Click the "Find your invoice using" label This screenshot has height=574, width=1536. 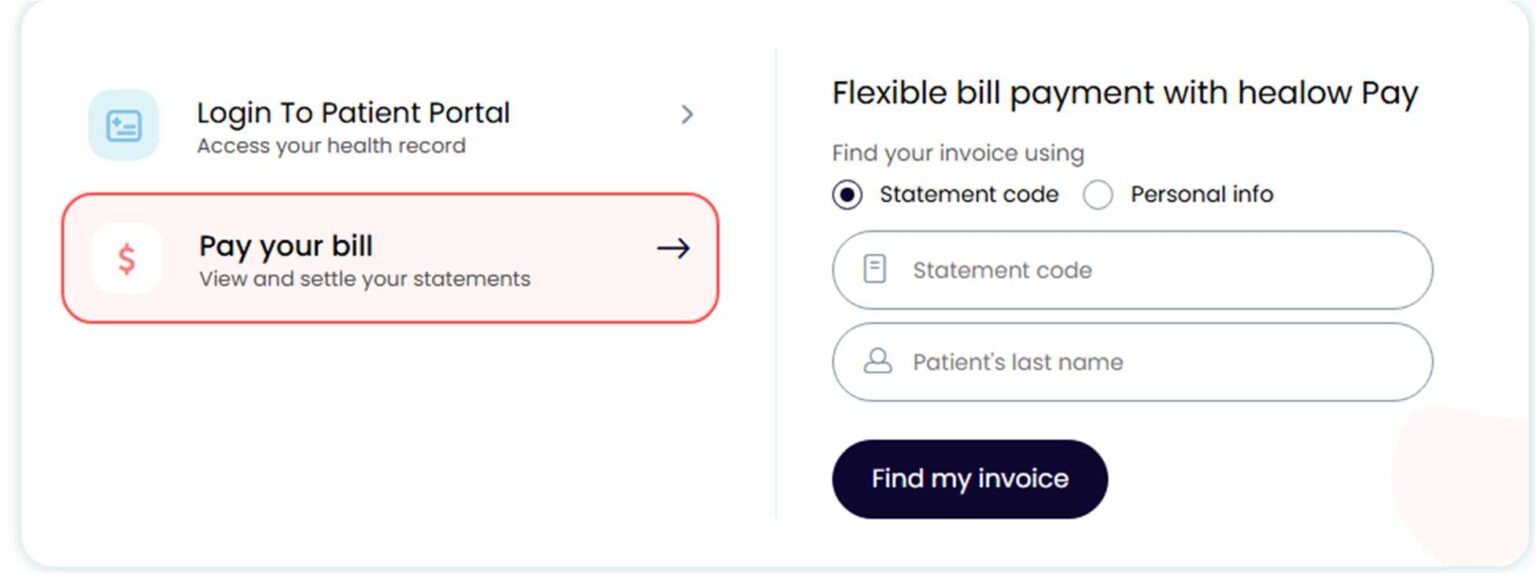coord(957,153)
